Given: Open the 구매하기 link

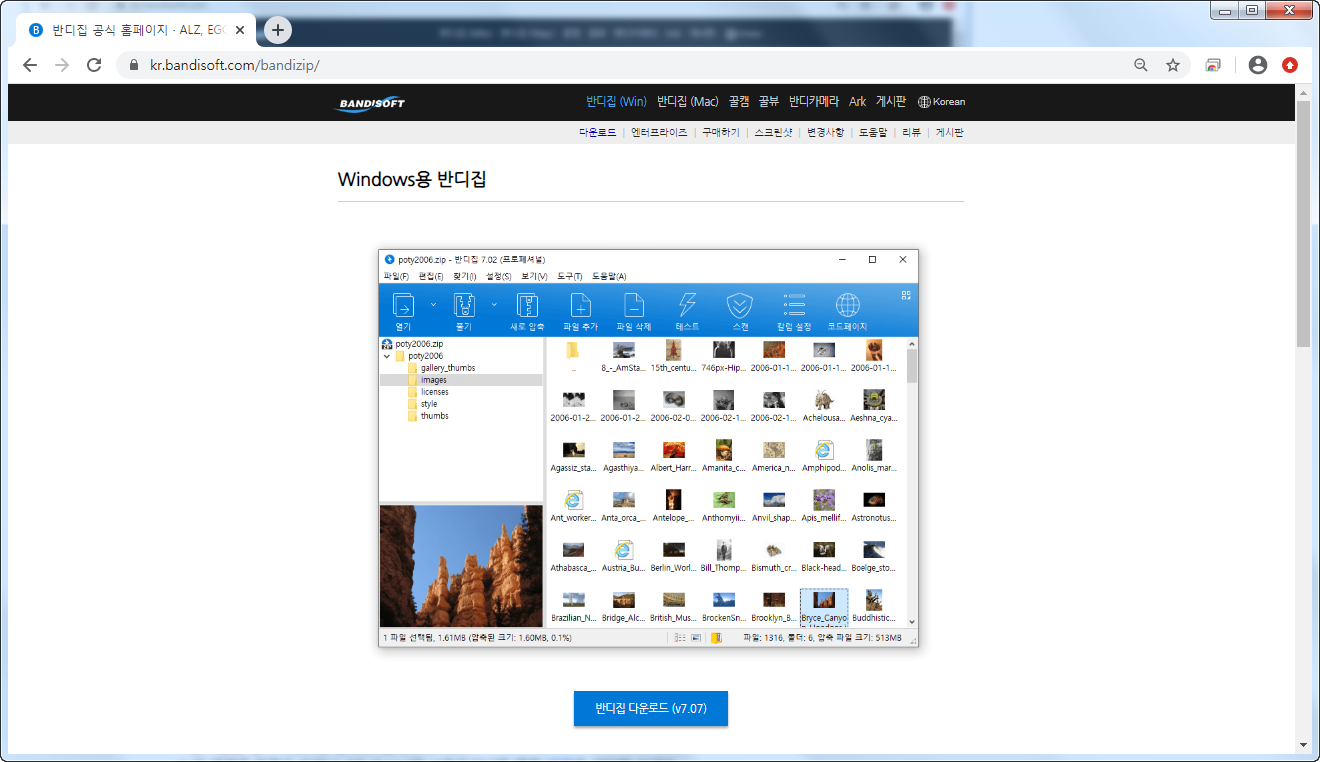Looking at the screenshot, I should (x=721, y=132).
